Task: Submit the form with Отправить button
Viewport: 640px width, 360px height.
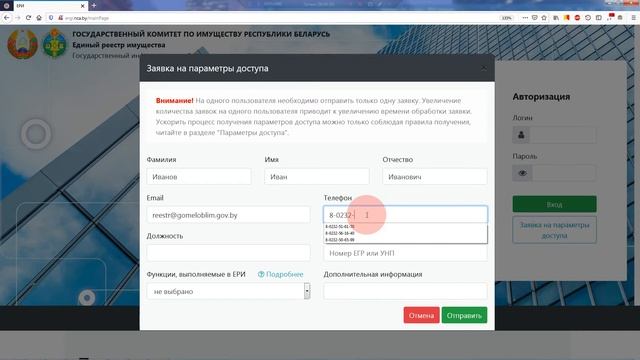Action: 464,316
